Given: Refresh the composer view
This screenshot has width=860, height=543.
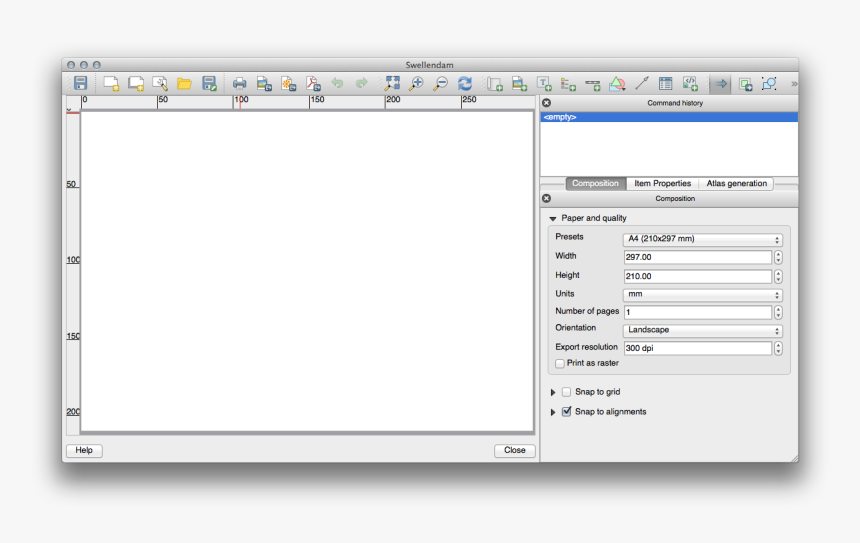Looking at the screenshot, I should 465,83.
